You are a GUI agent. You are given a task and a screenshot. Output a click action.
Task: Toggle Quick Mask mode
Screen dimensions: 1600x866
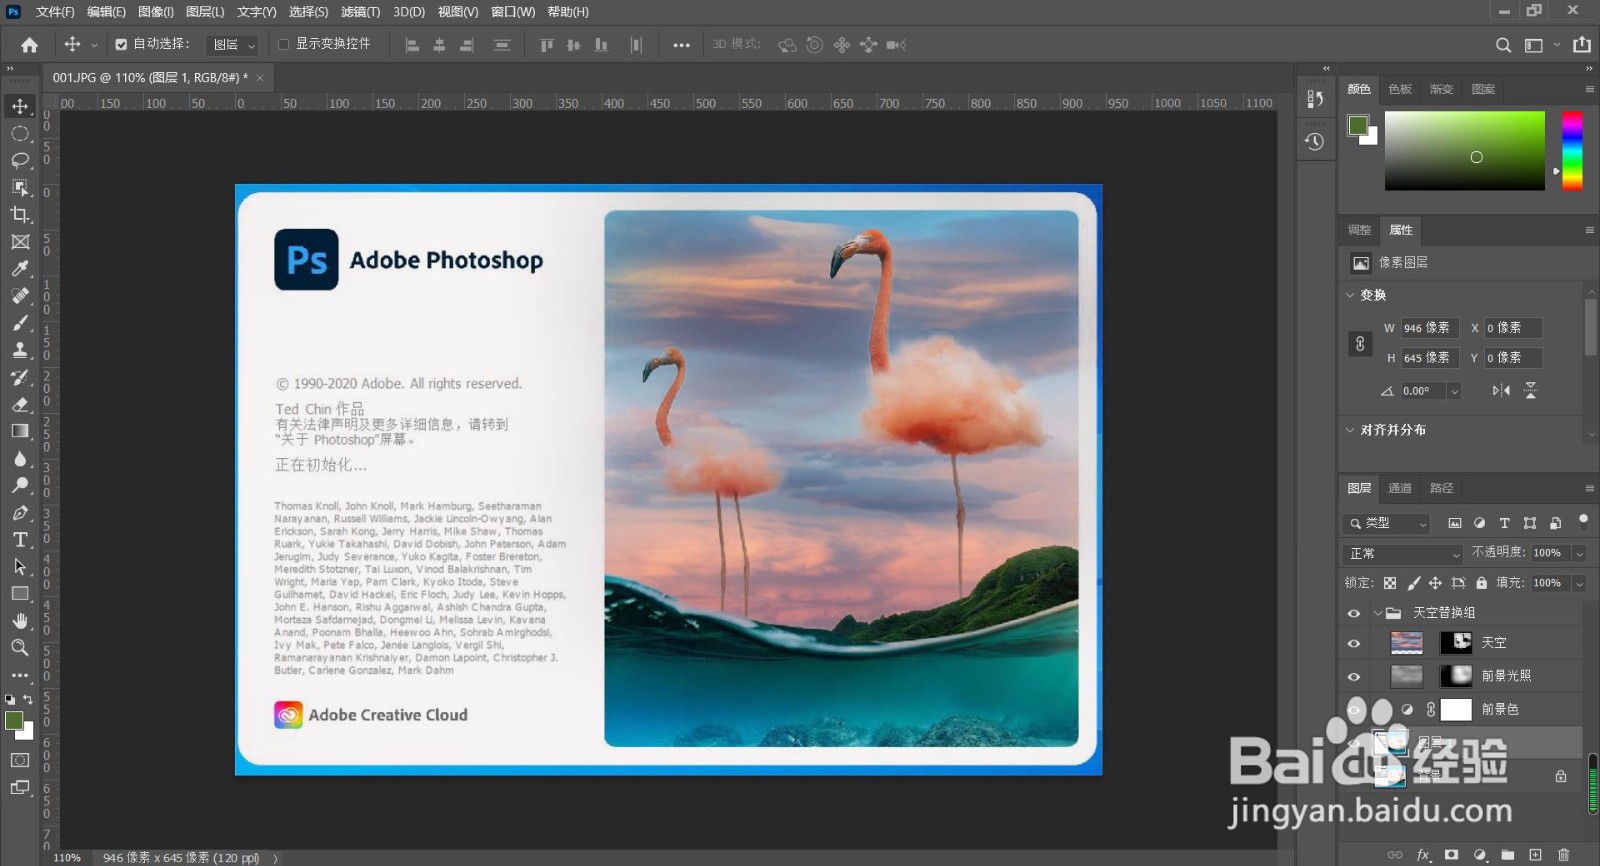(x=20, y=760)
